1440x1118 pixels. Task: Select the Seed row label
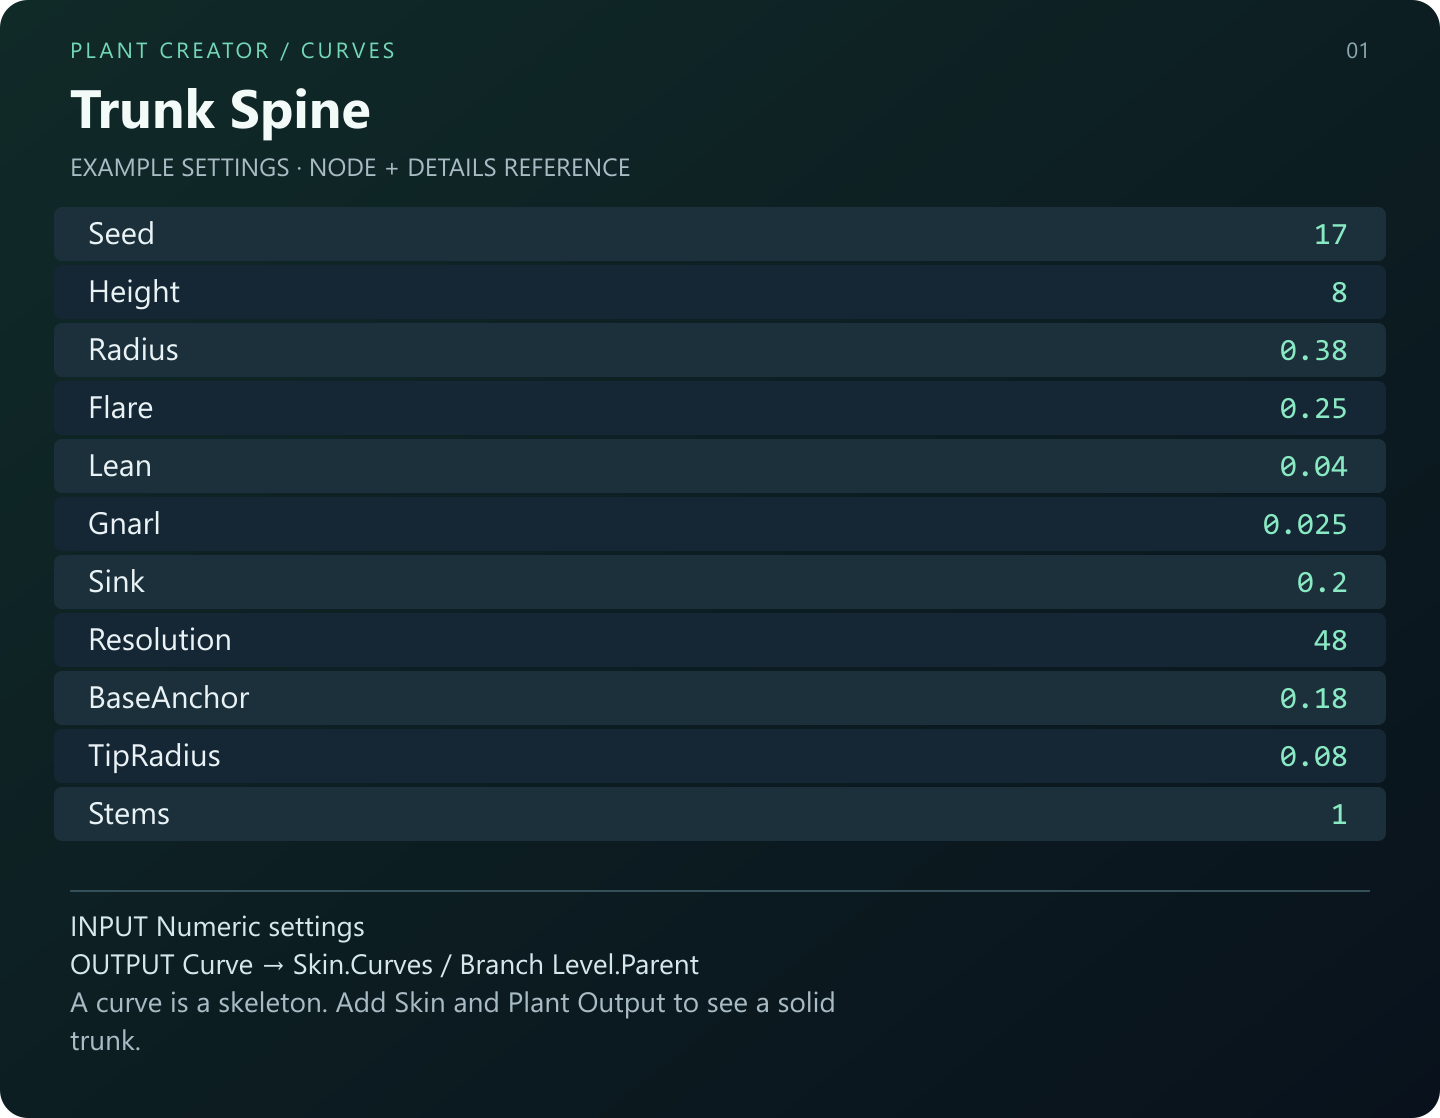pos(121,234)
